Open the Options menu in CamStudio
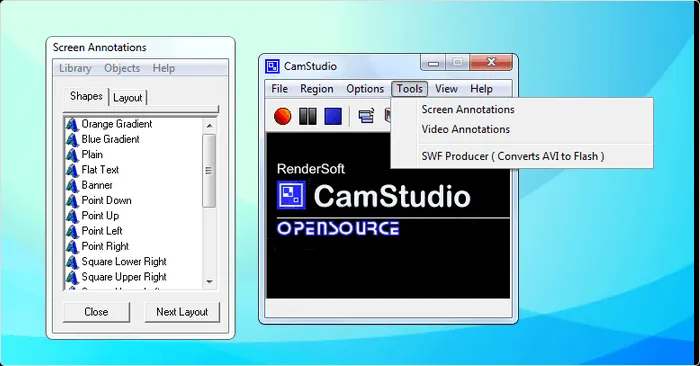Viewport: 700px width, 366px height. tap(365, 89)
